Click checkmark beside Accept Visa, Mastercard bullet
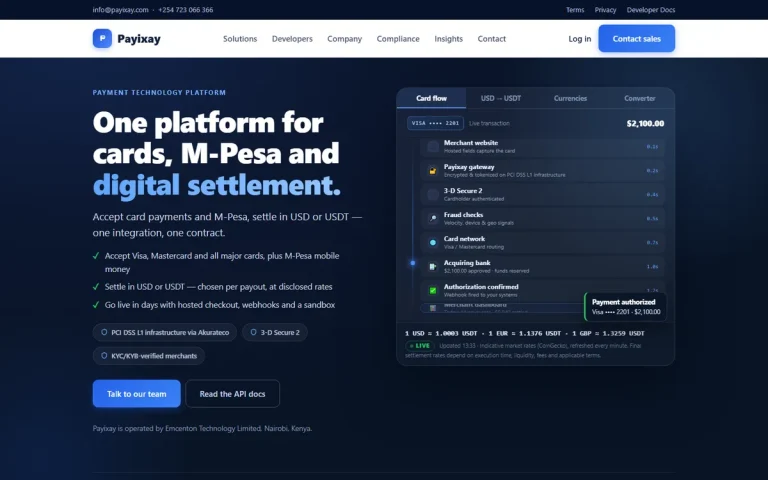The width and height of the screenshot is (768, 480). tap(96, 256)
